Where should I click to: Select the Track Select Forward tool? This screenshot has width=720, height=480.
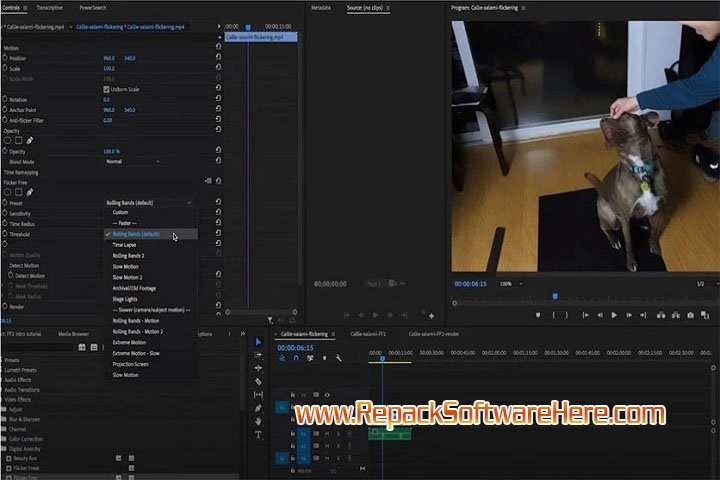pos(258,355)
